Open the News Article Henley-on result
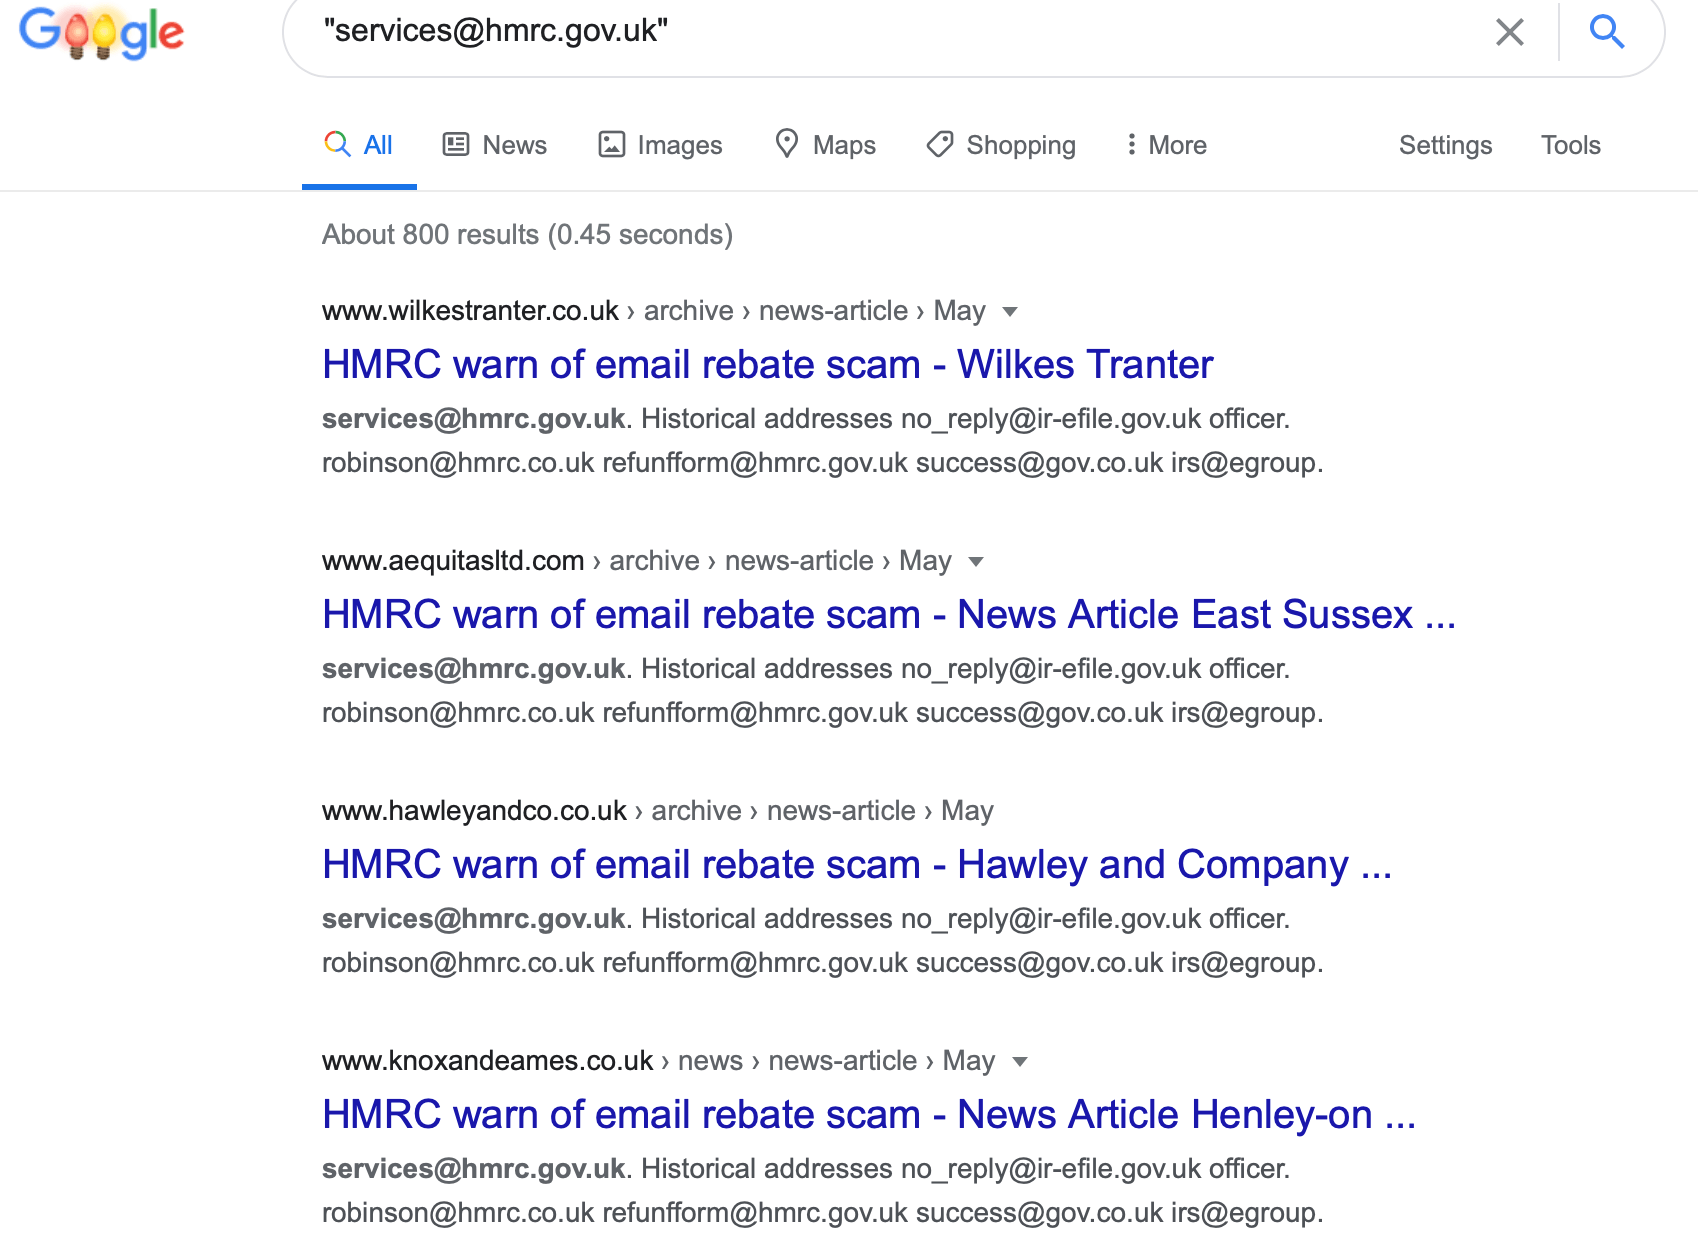1698x1252 pixels. pos(869,1114)
